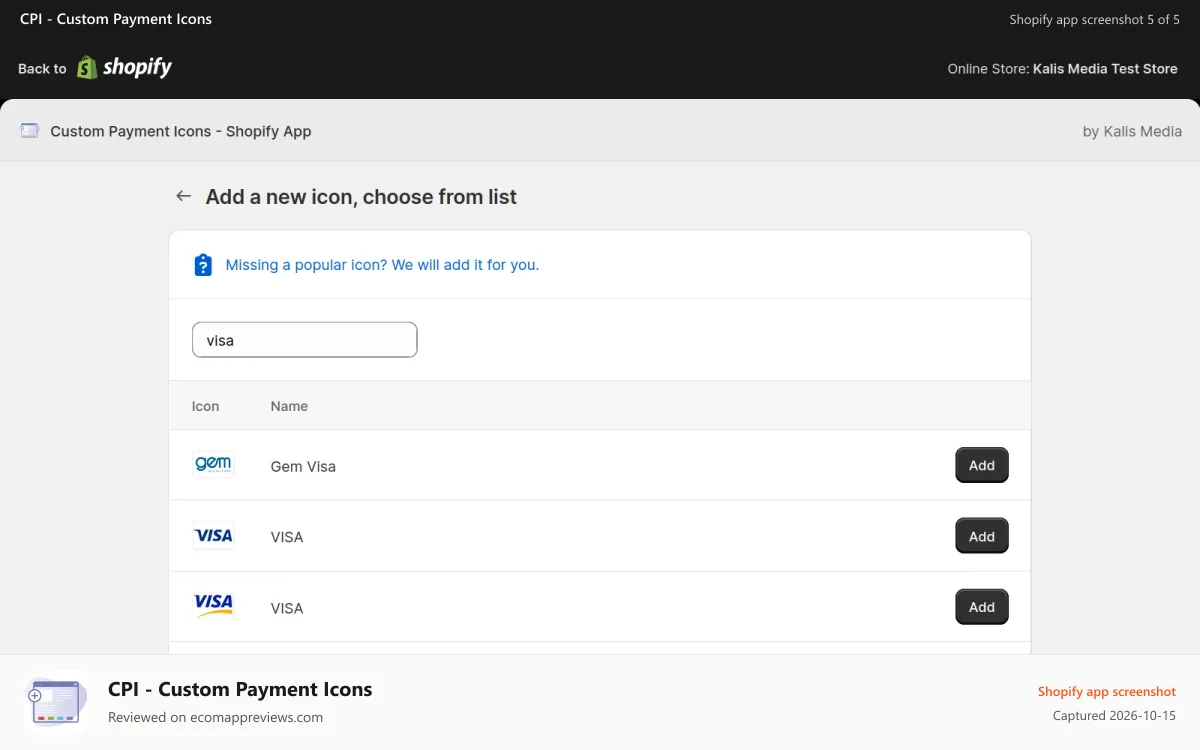The width and height of the screenshot is (1200, 750).
Task: Click Shopify app screenshot 5 of 5 text
Action: click(1094, 19)
